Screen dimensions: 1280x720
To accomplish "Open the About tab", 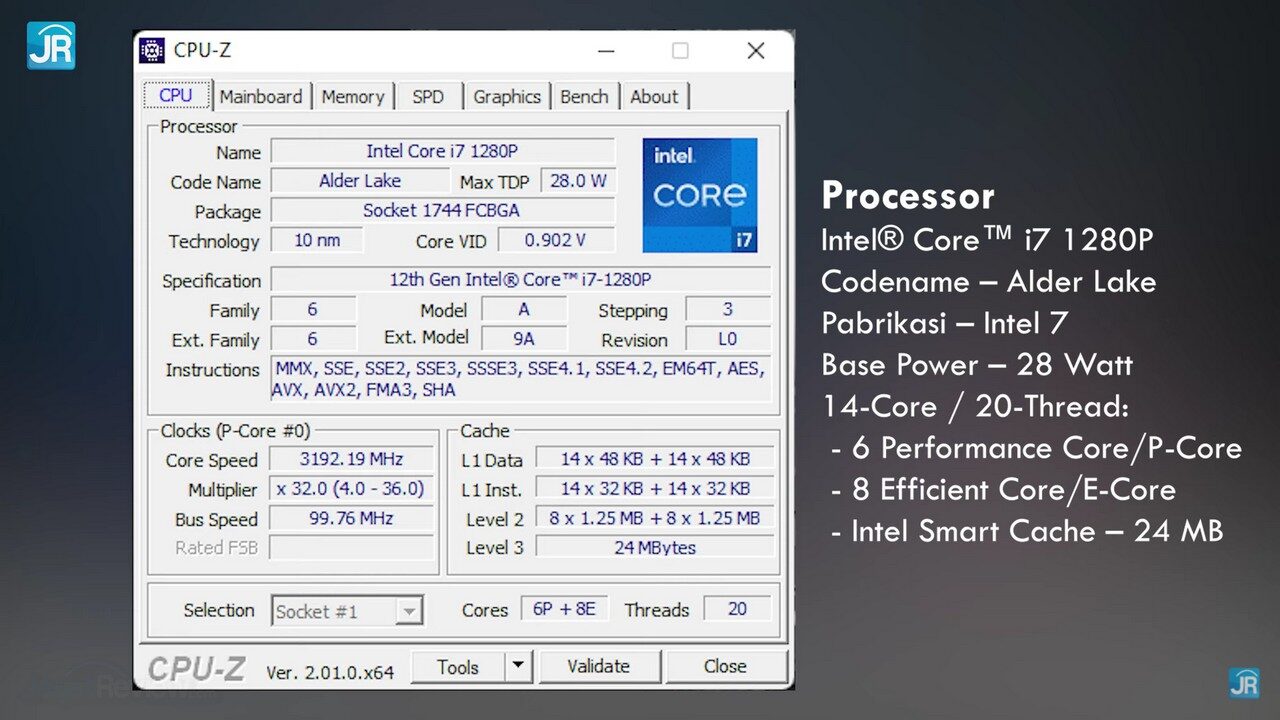I will [654, 97].
